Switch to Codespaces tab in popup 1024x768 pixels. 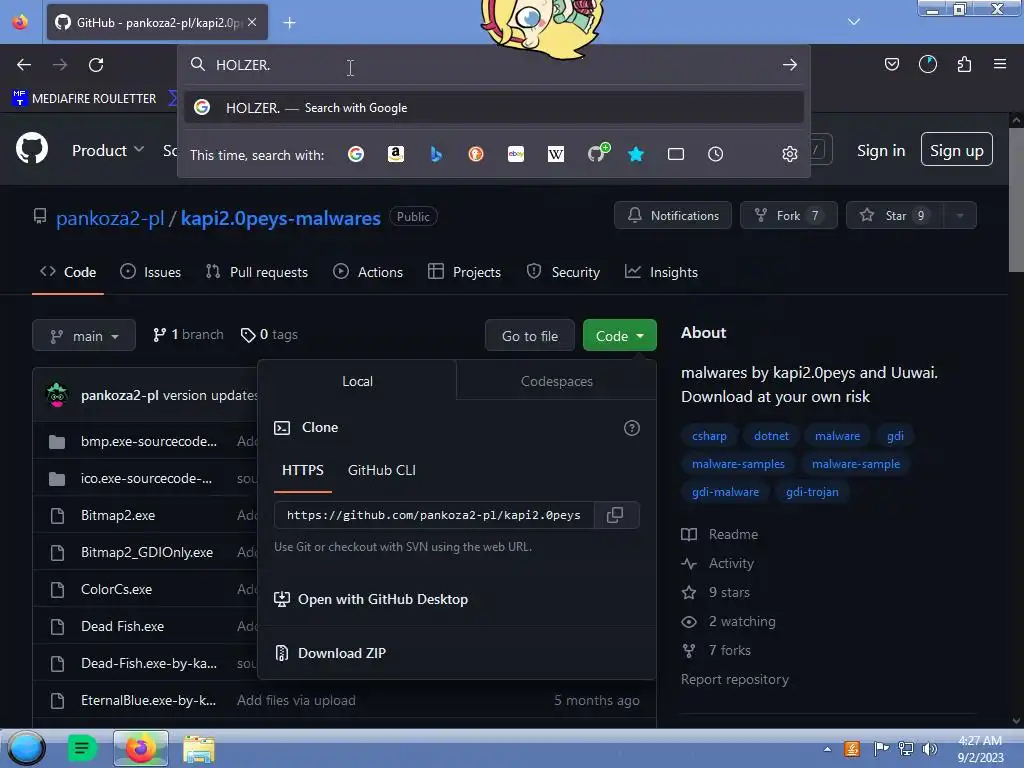[556, 381]
